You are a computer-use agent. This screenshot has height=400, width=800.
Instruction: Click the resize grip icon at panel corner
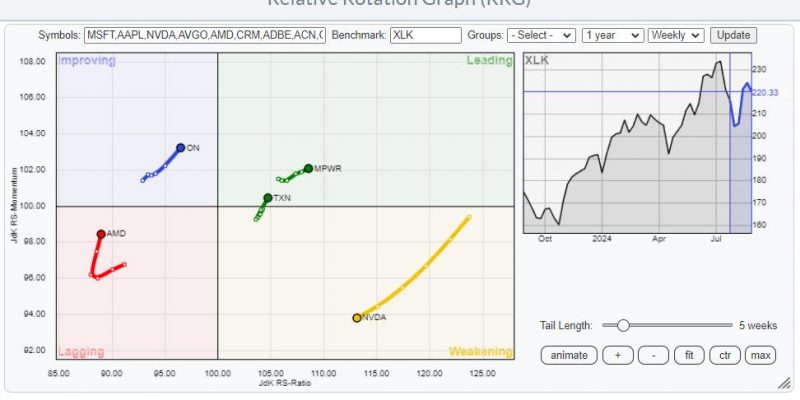[783, 383]
